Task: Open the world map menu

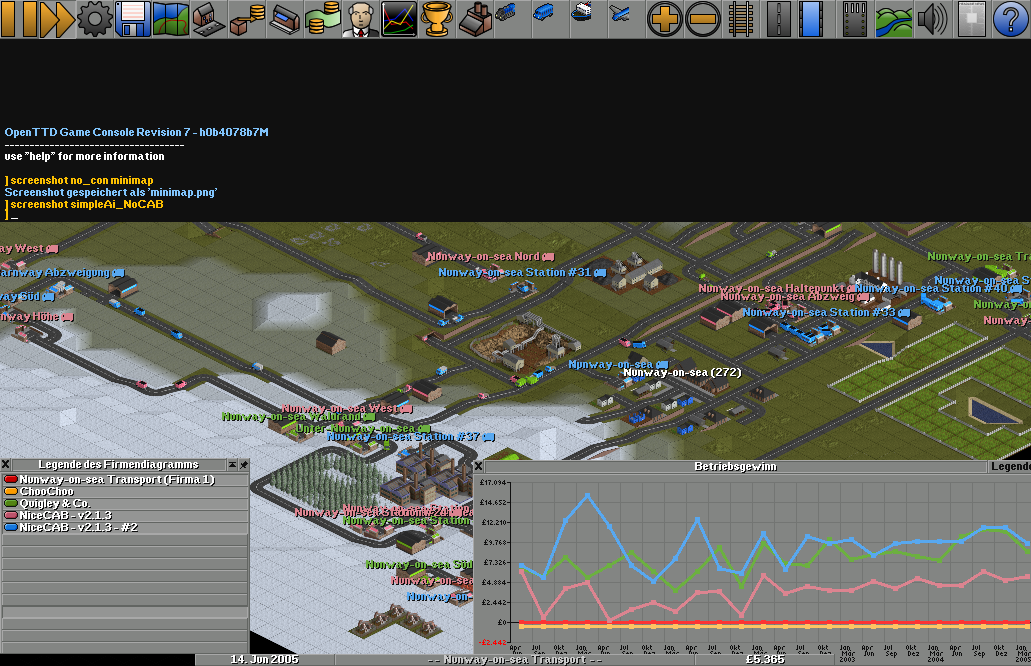Action: 171,19
